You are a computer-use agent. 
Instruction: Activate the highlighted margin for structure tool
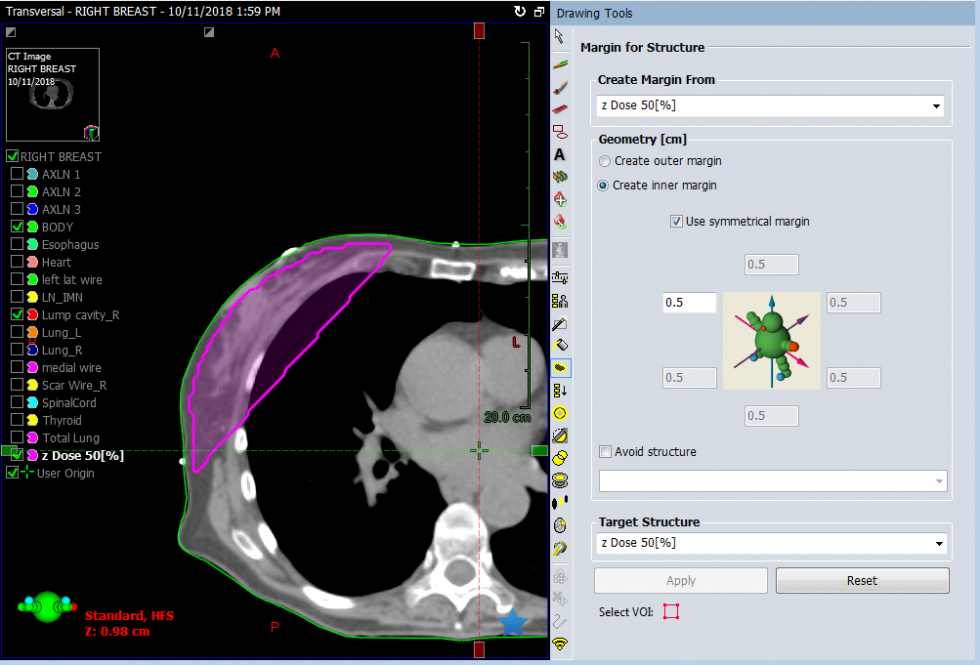560,367
